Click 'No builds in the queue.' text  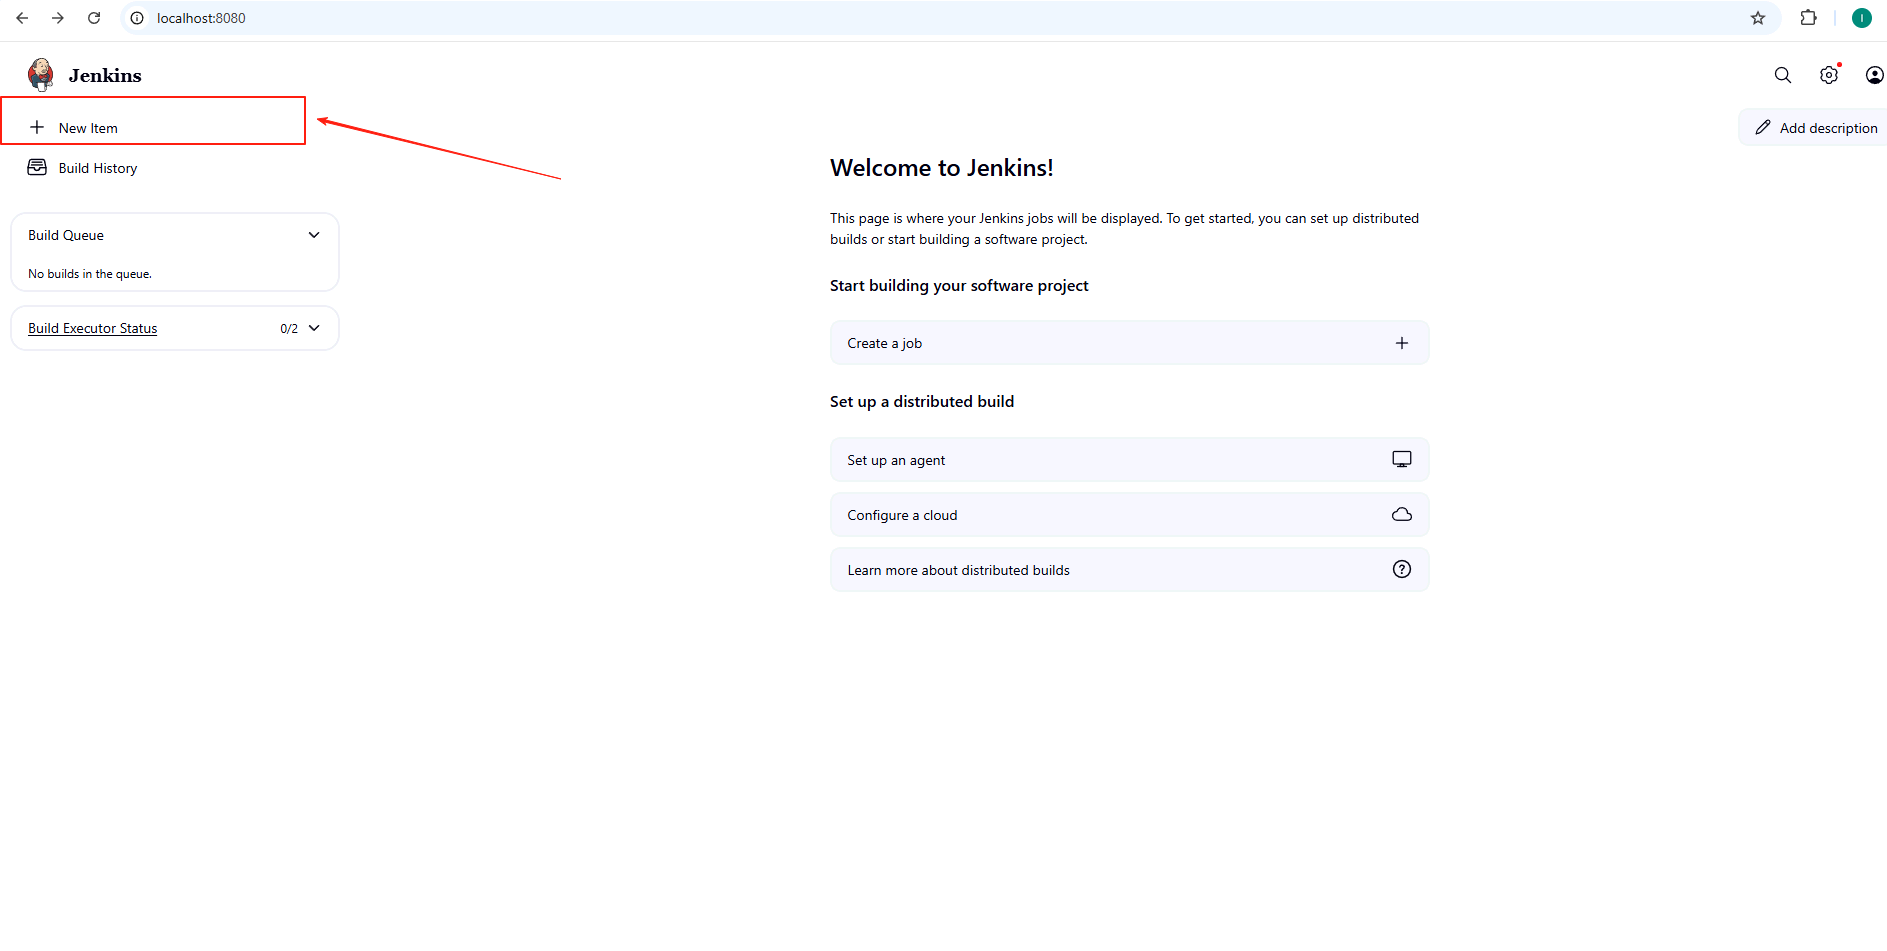pos(90,274)
